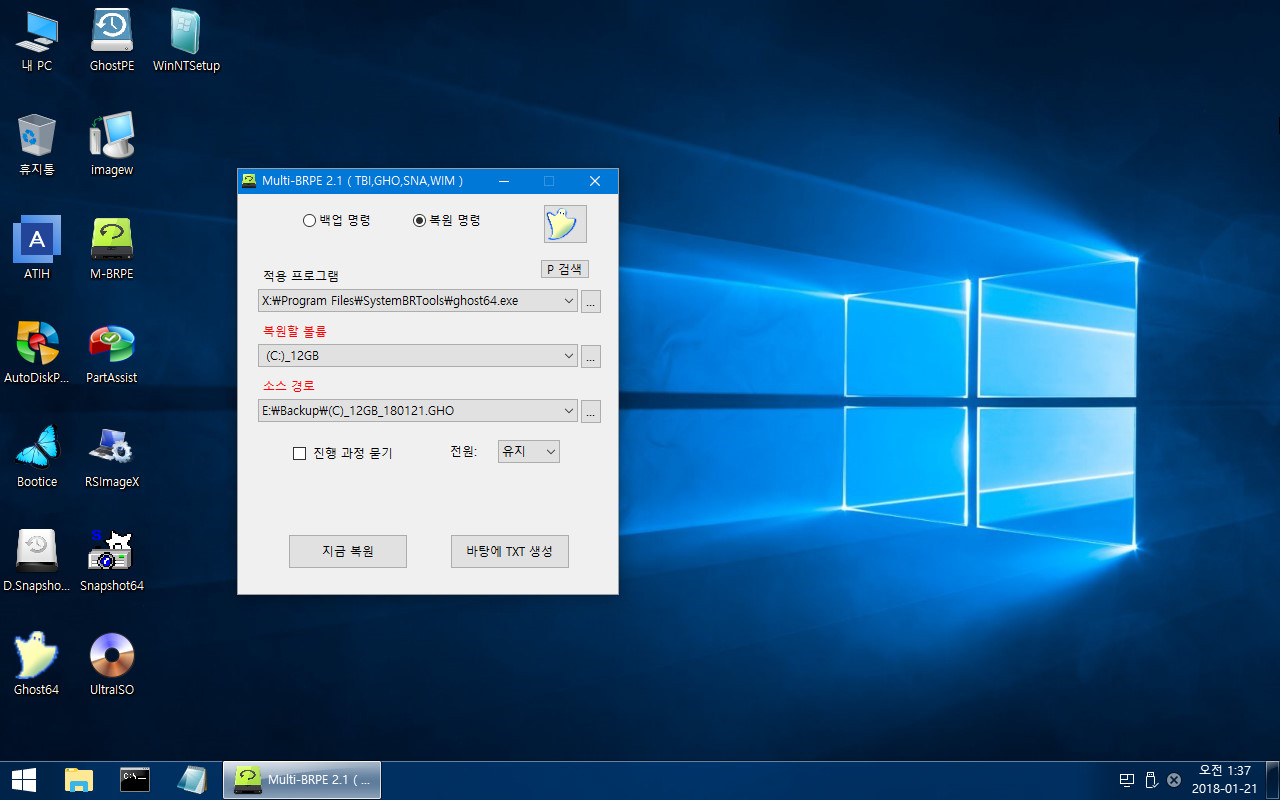Click the X circle tray icon
1280x800 pixels.
[x=1174, y=780]
